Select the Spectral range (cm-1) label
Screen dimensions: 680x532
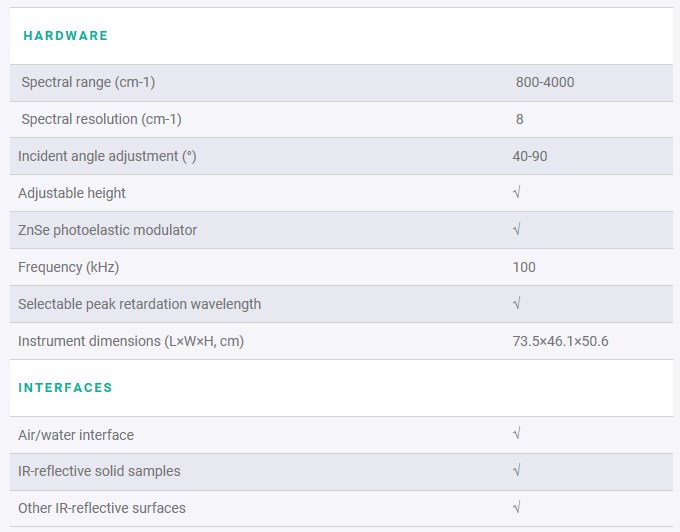[x=88, y=82]
